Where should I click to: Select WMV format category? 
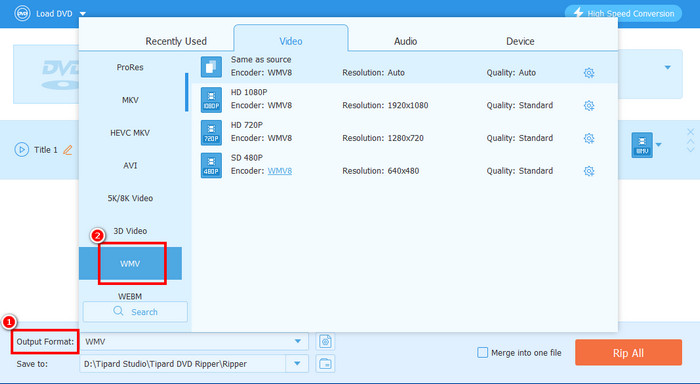point(130,263)
